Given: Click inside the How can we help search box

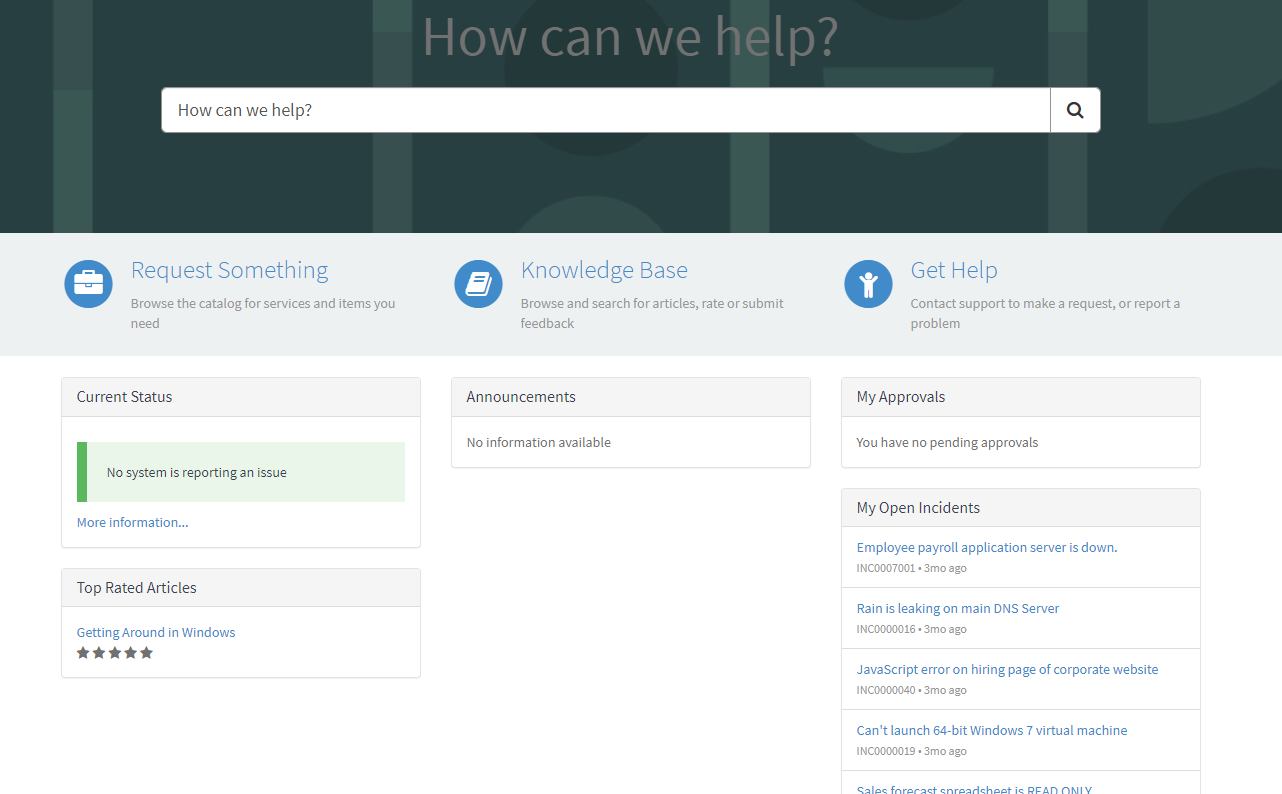Looking at the screenshot, I should click(x=605, y=109).
